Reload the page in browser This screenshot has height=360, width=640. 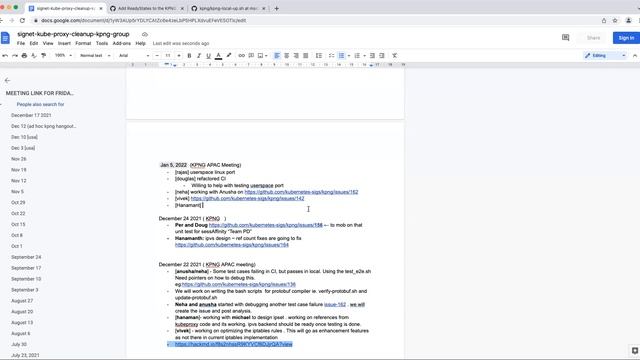click(22, 20)
